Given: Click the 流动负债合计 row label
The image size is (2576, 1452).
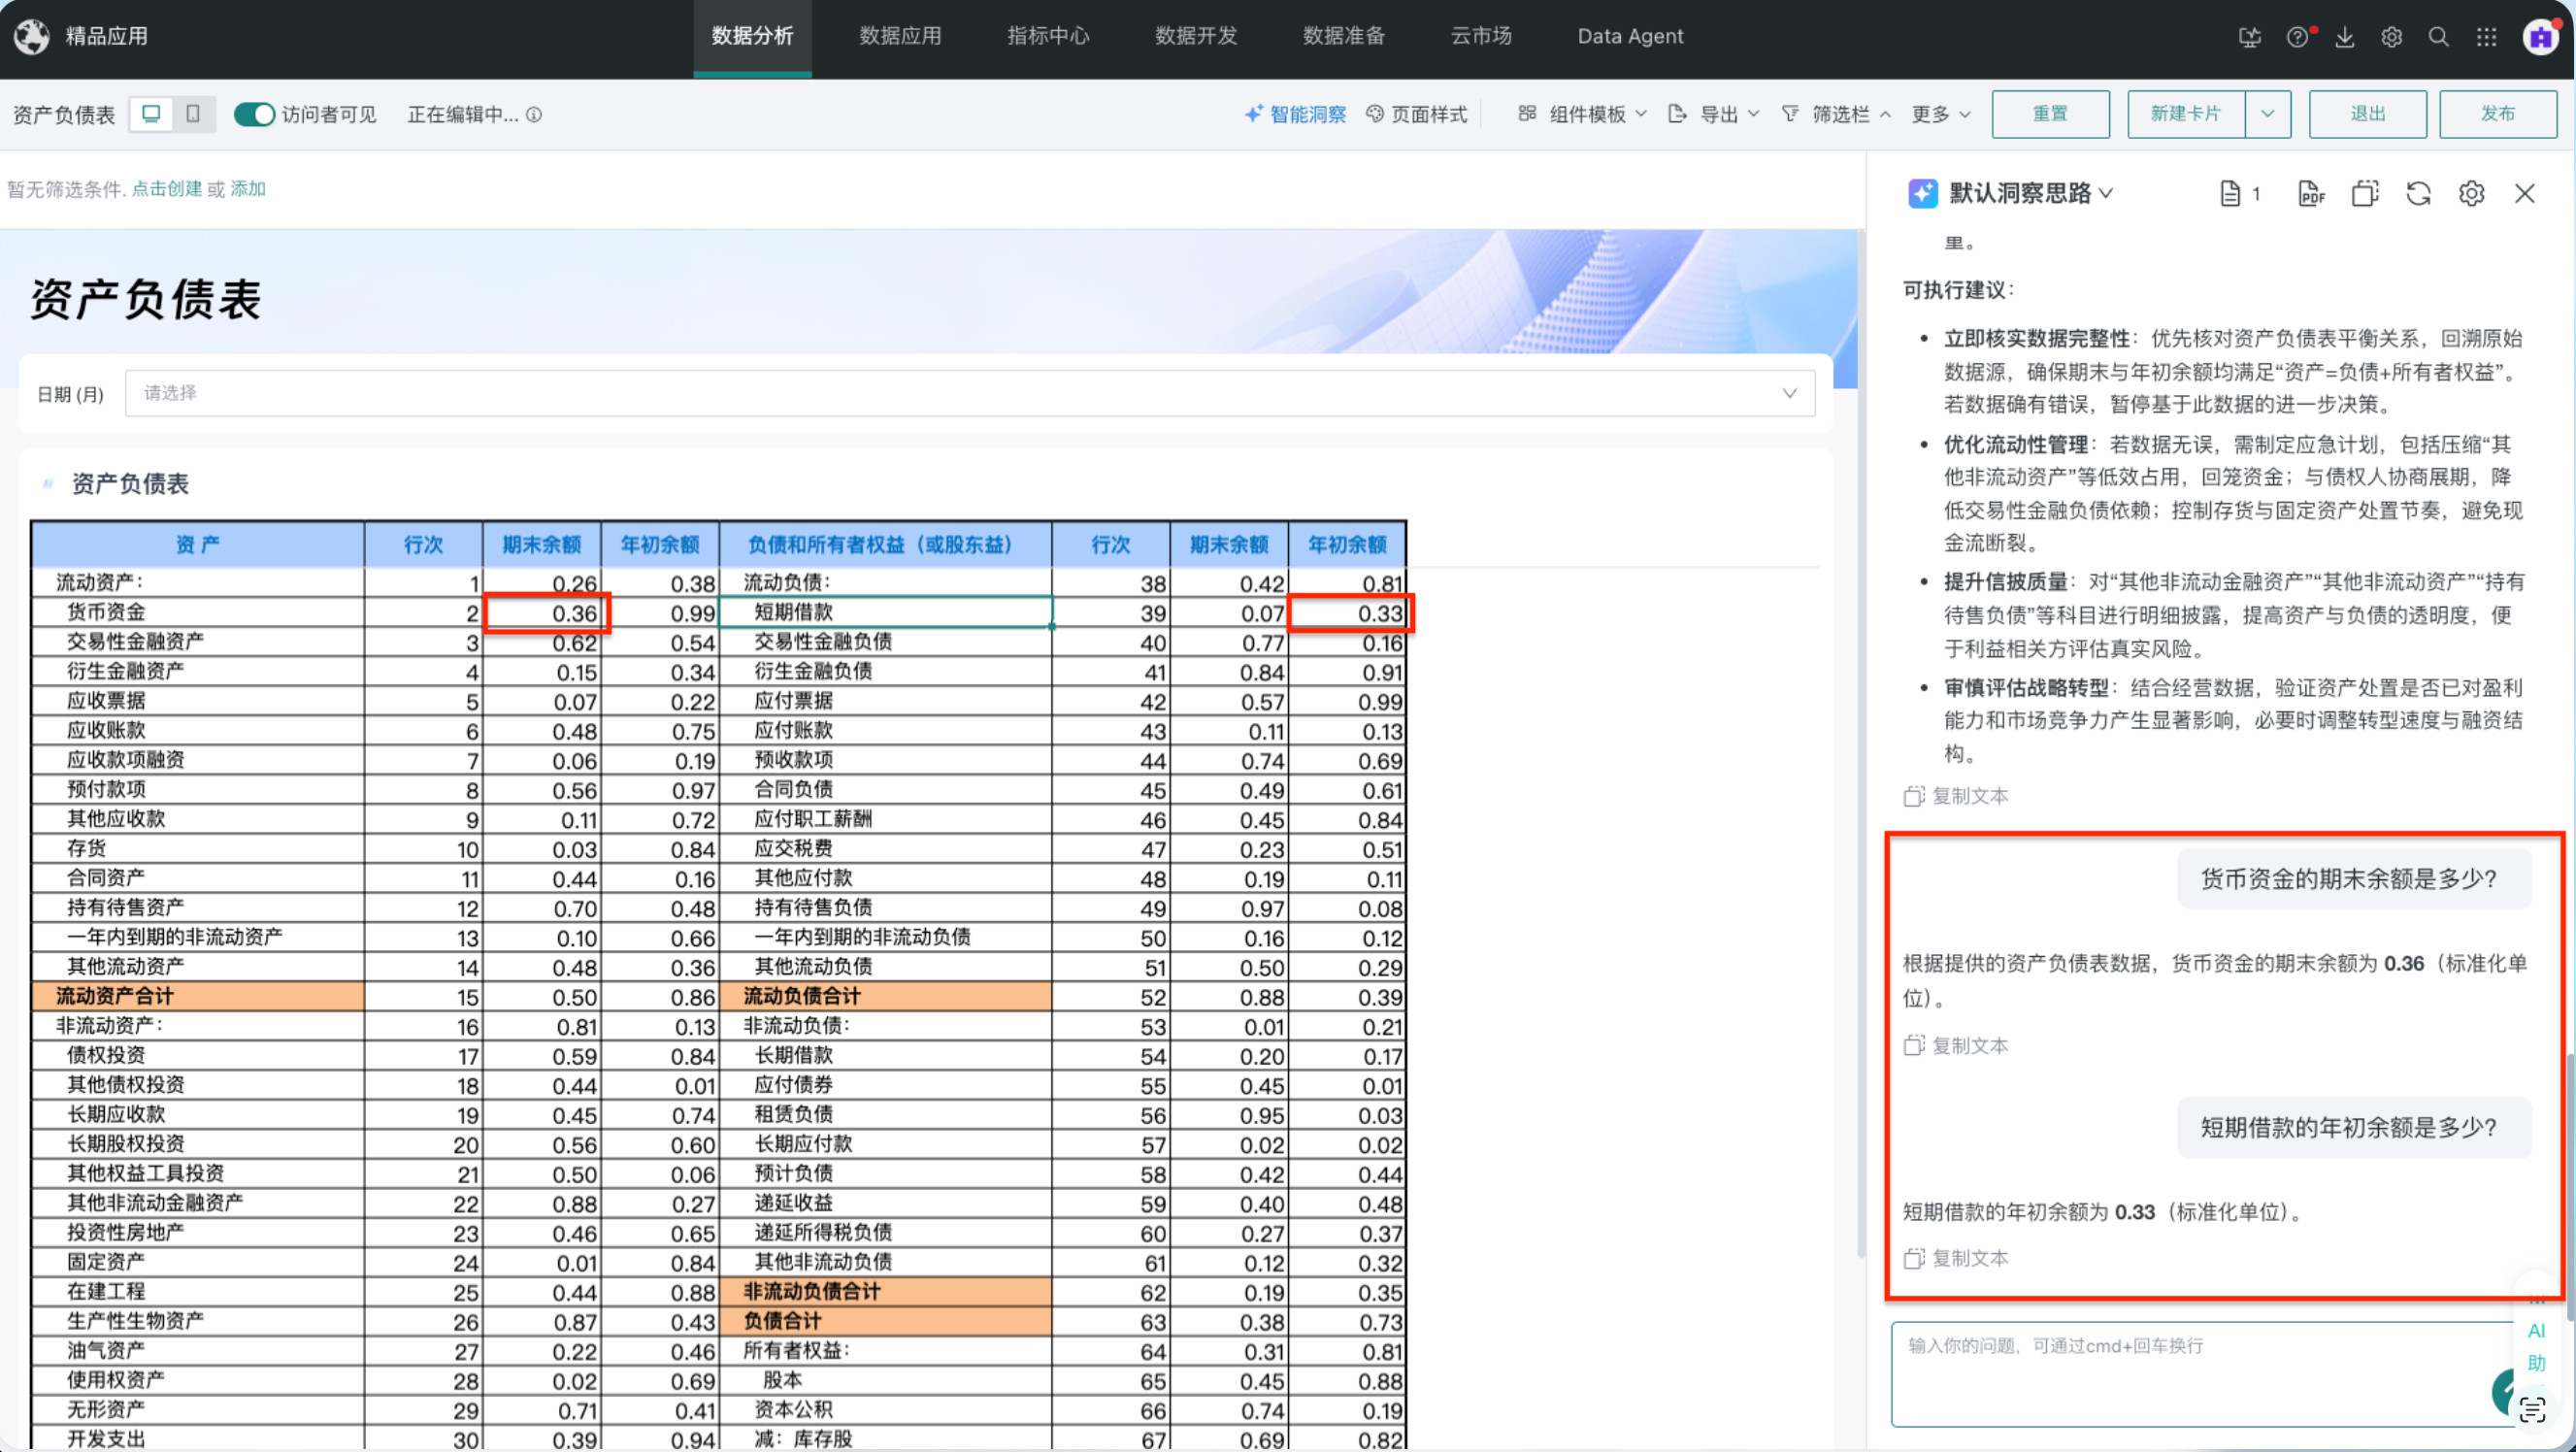Looking at the screenshot, I should tap(802, 996).
